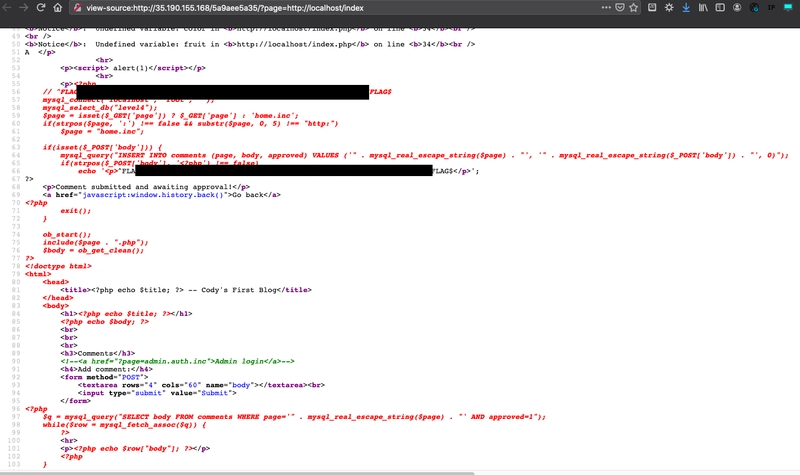Click the textarea name="body" source line
The image size is (800, 475).
coord(201,385)
